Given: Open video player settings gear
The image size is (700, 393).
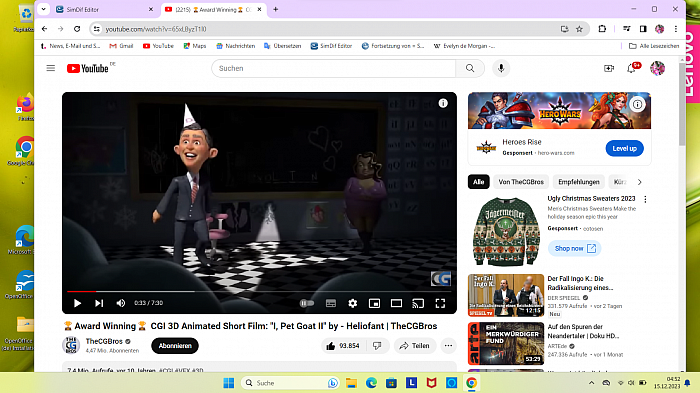Looking at the screenshot, I should click(353, 303).
